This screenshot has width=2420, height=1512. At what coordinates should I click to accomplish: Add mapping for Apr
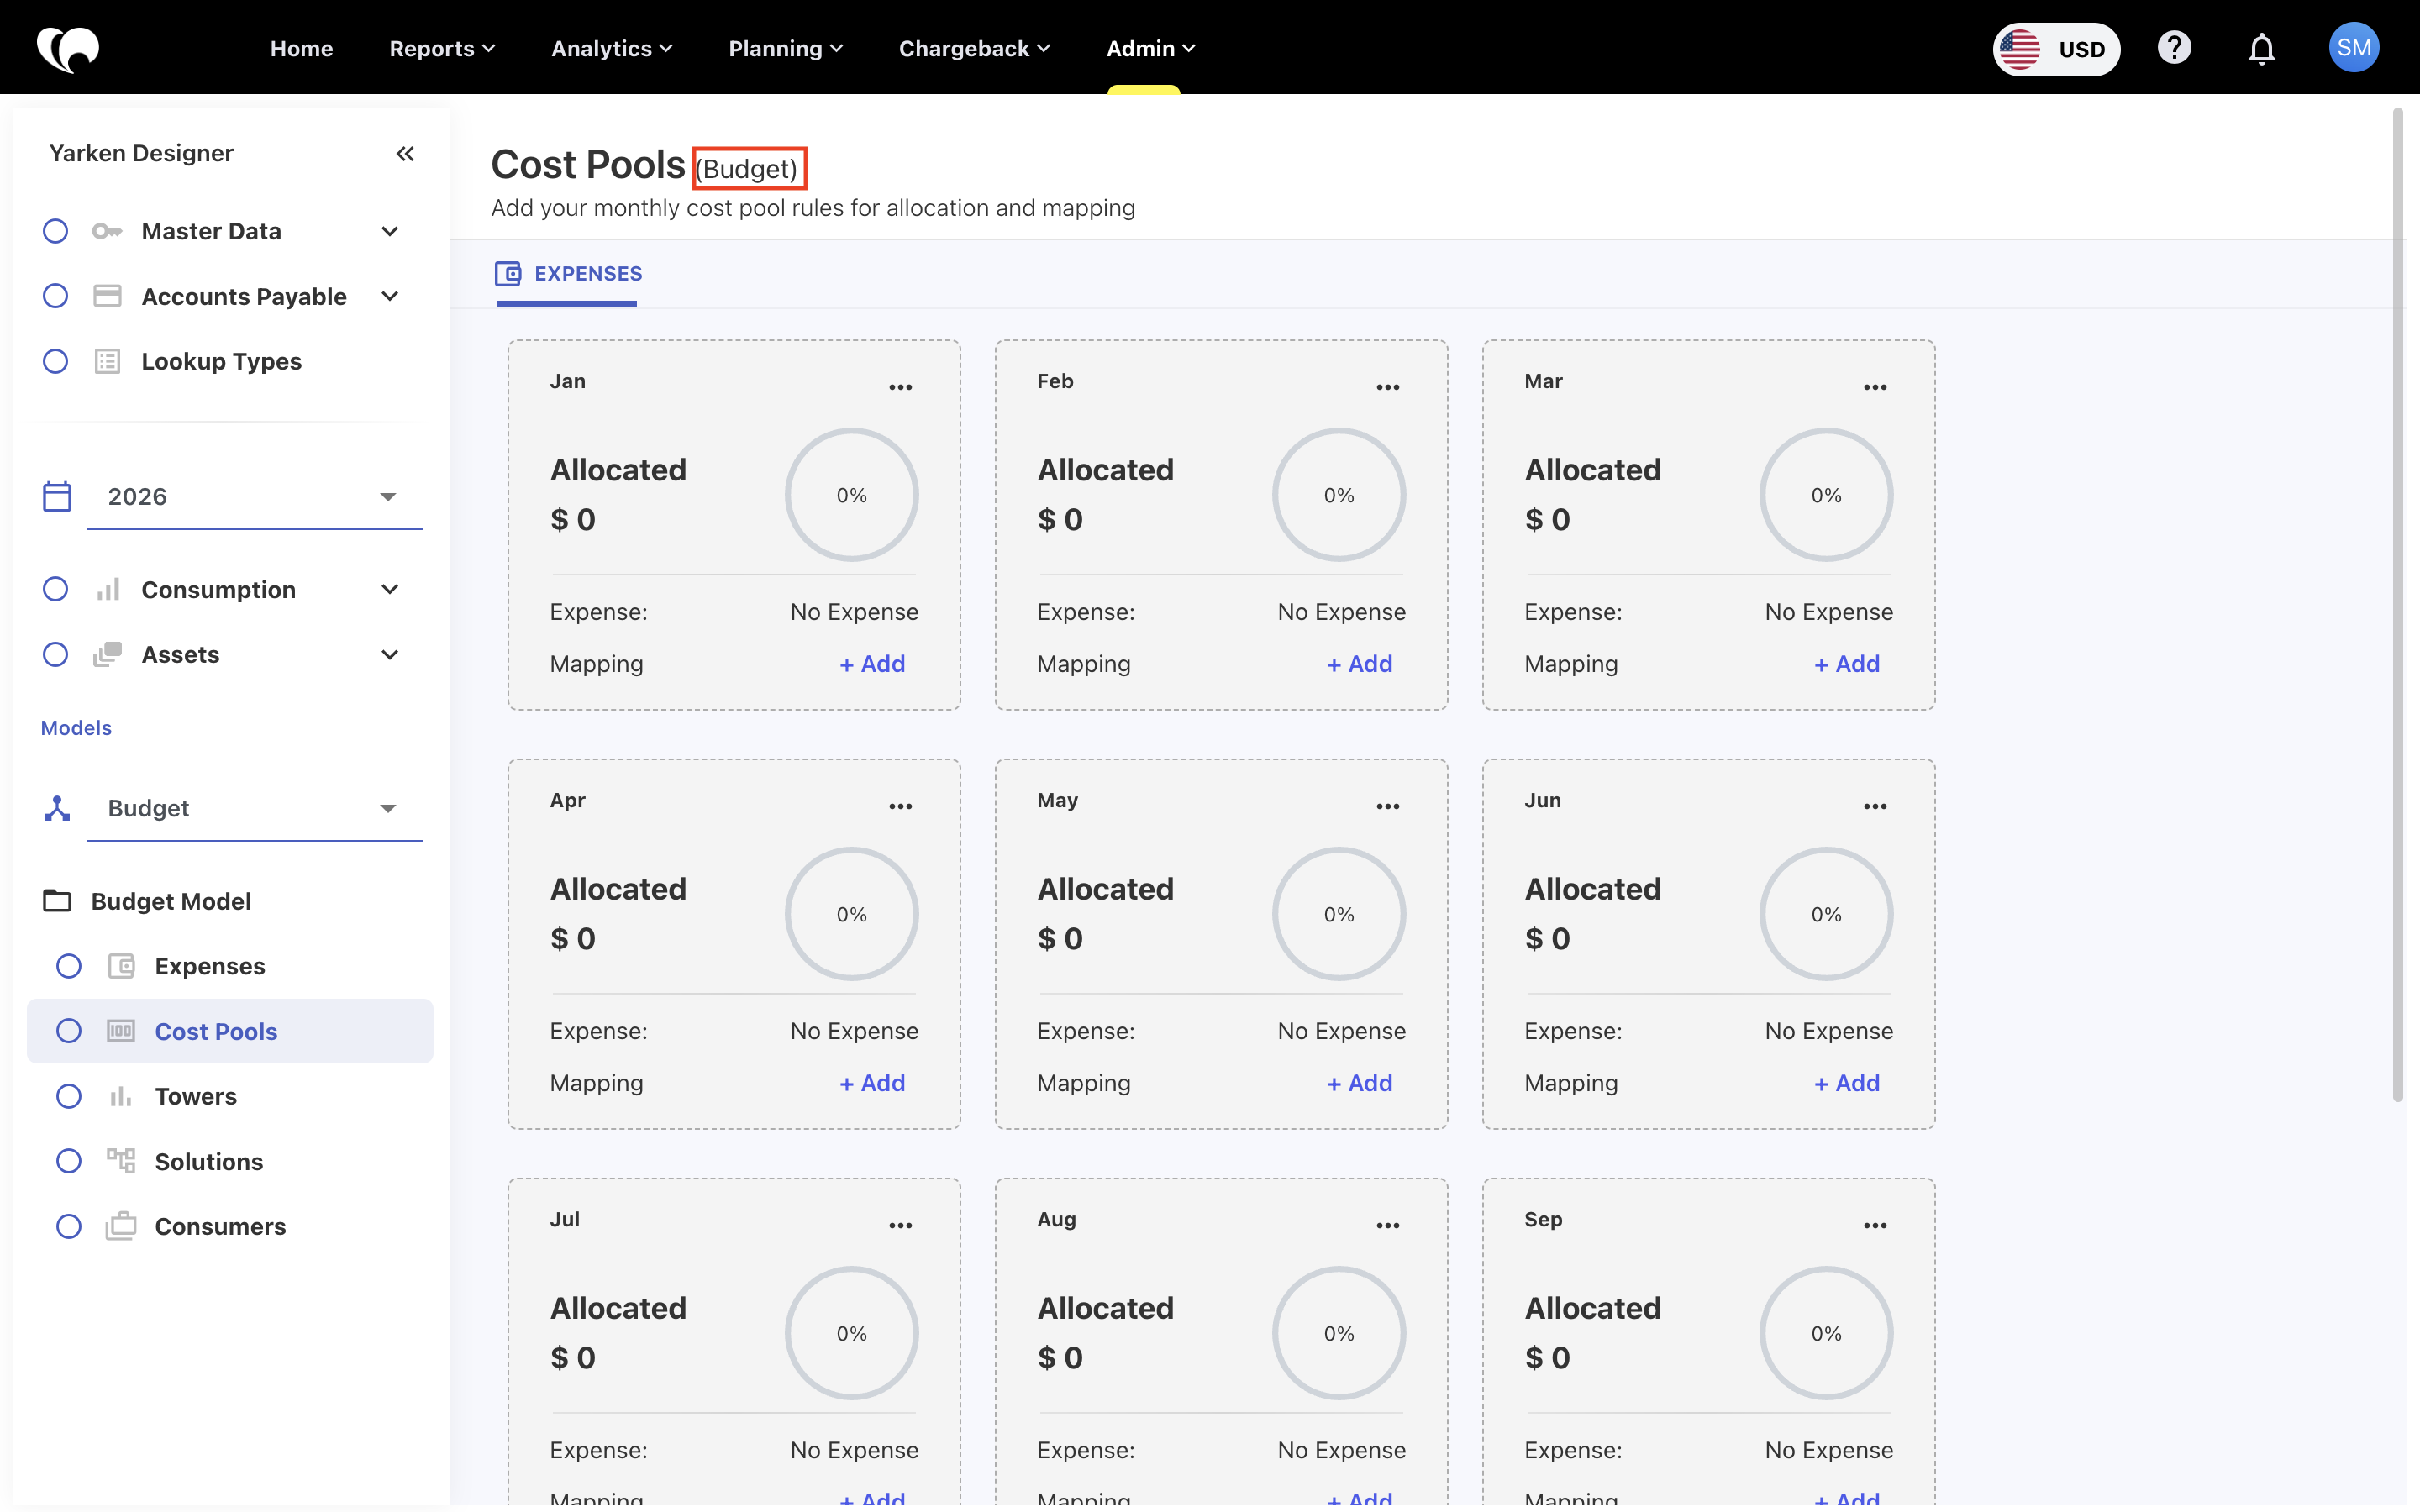point(872,1082)
